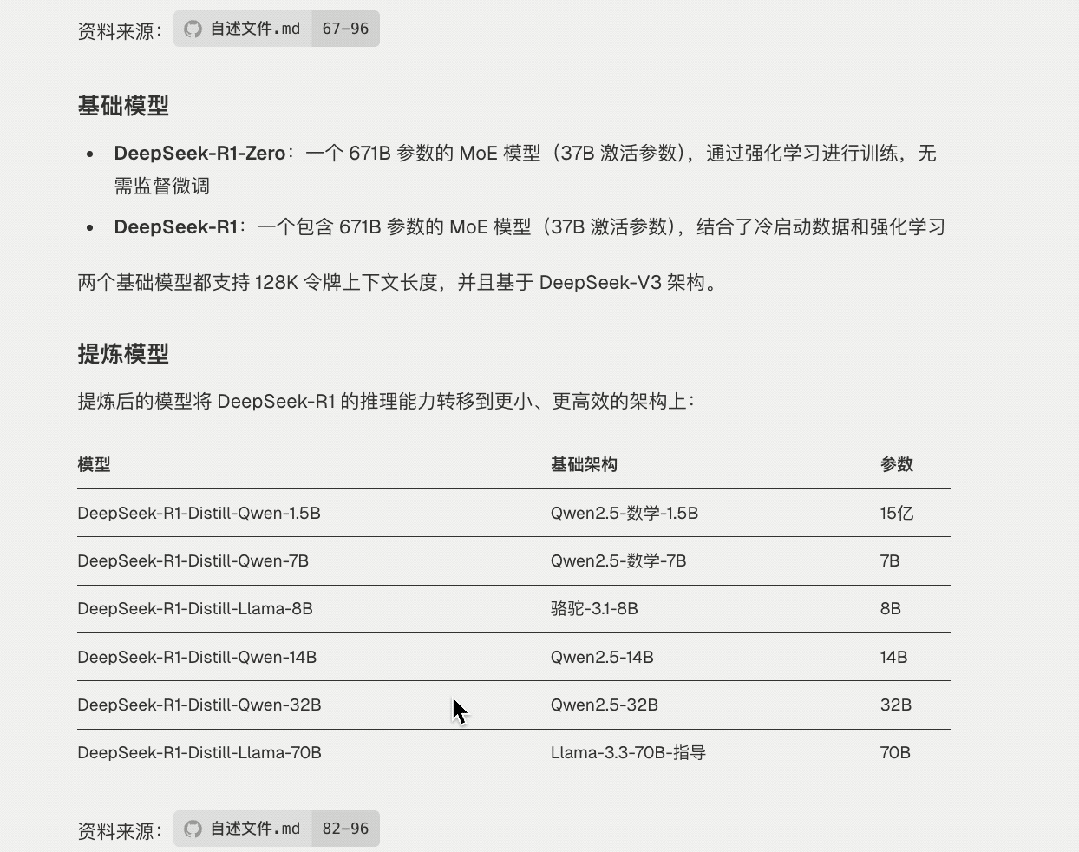
Task: Click the Llama-3.3-70B-指导 cell
Action: pos(628,753)
